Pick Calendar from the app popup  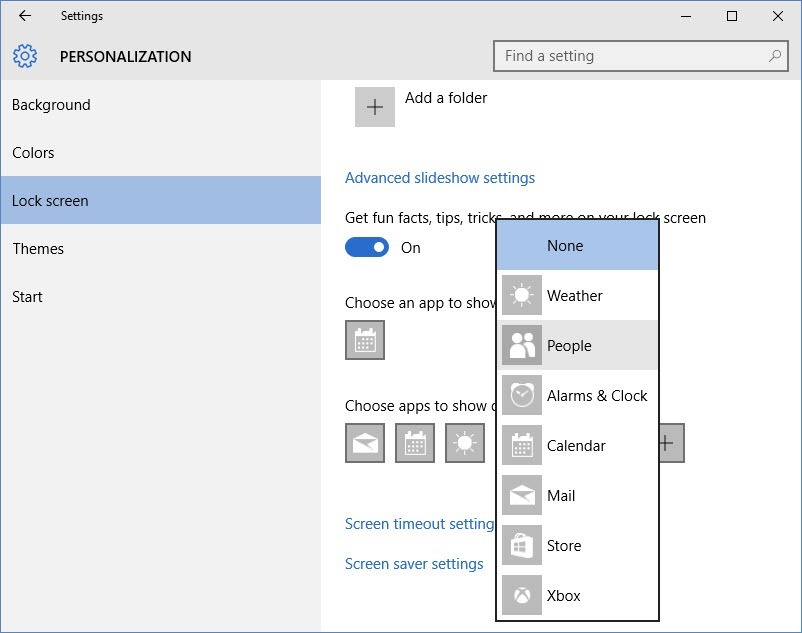tap(575, 445)
